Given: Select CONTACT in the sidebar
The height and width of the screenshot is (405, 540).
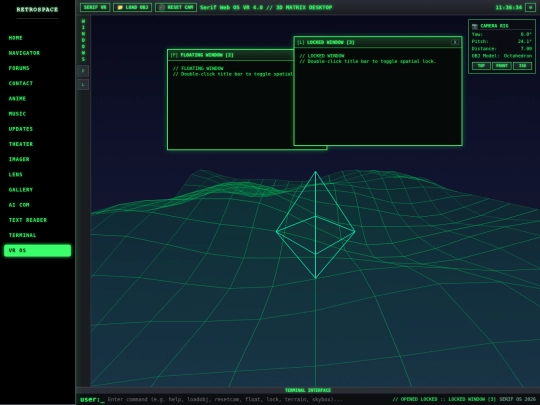Looking at the screenshot, I should [37, 83].
